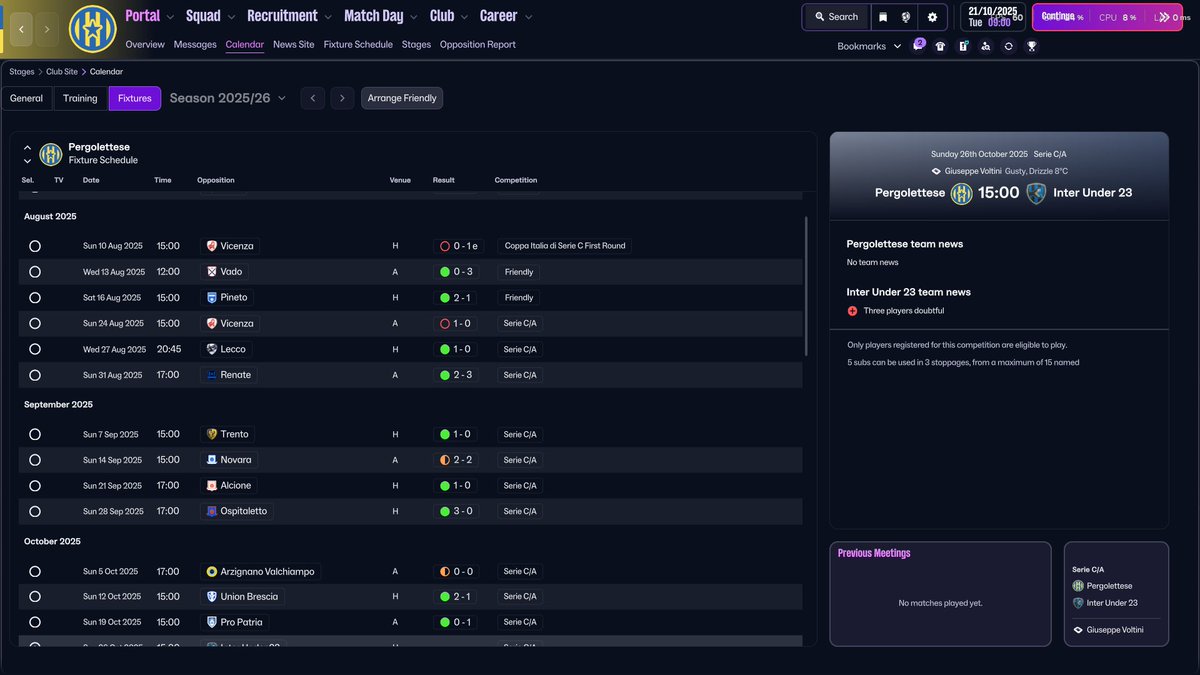The height and width of the screenshot is (675, 1200).
Task: Select the Ospitaletto fixture radio
Action: [x=35, y=511]
